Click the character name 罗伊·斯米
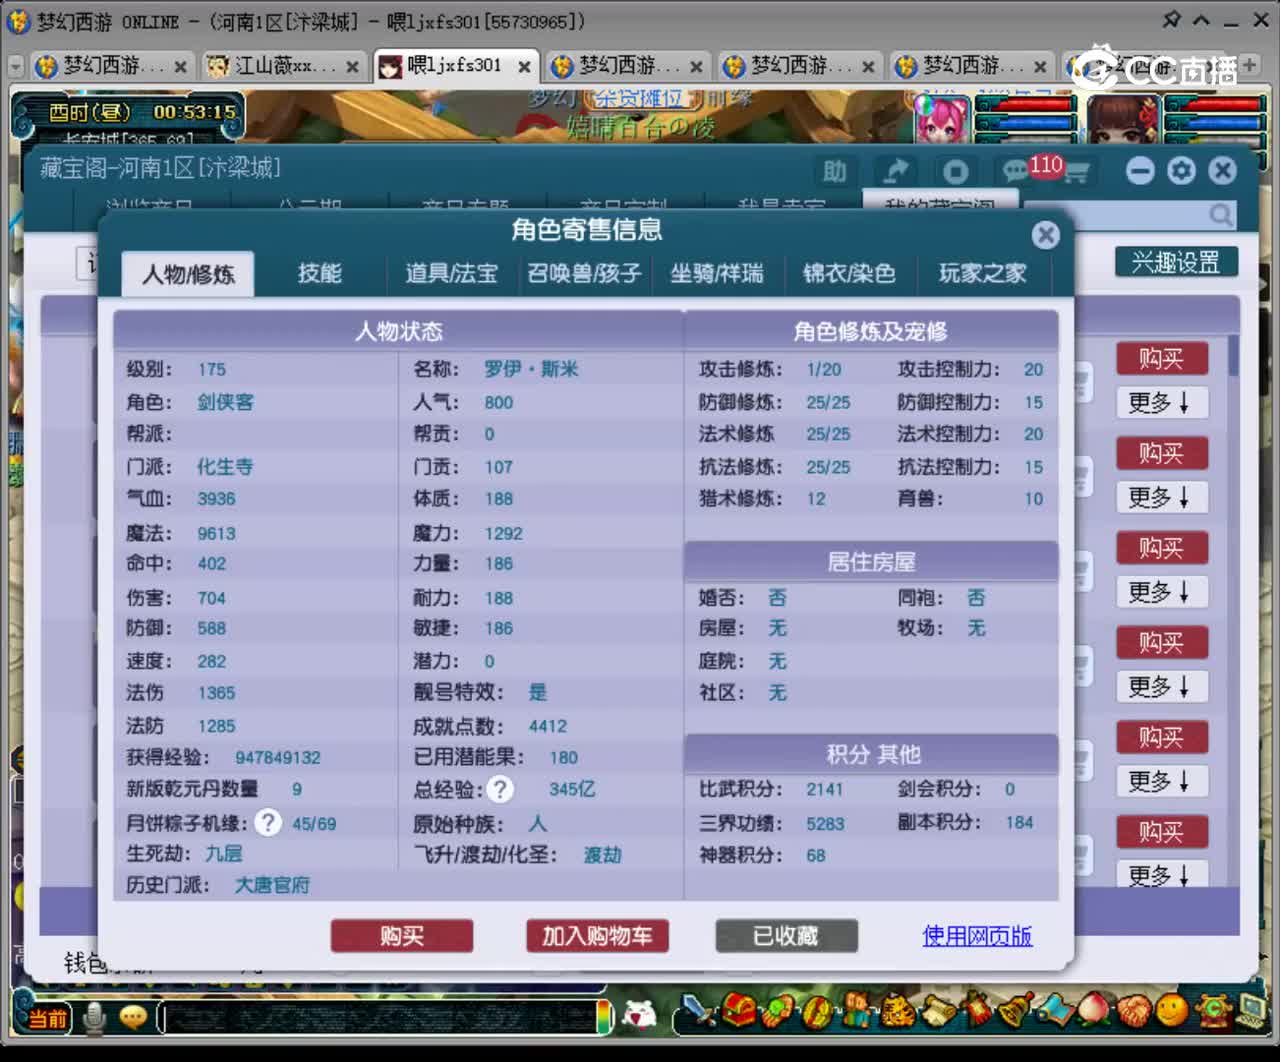Viewport: 1280px width, 1062px height. coord(531,369)
